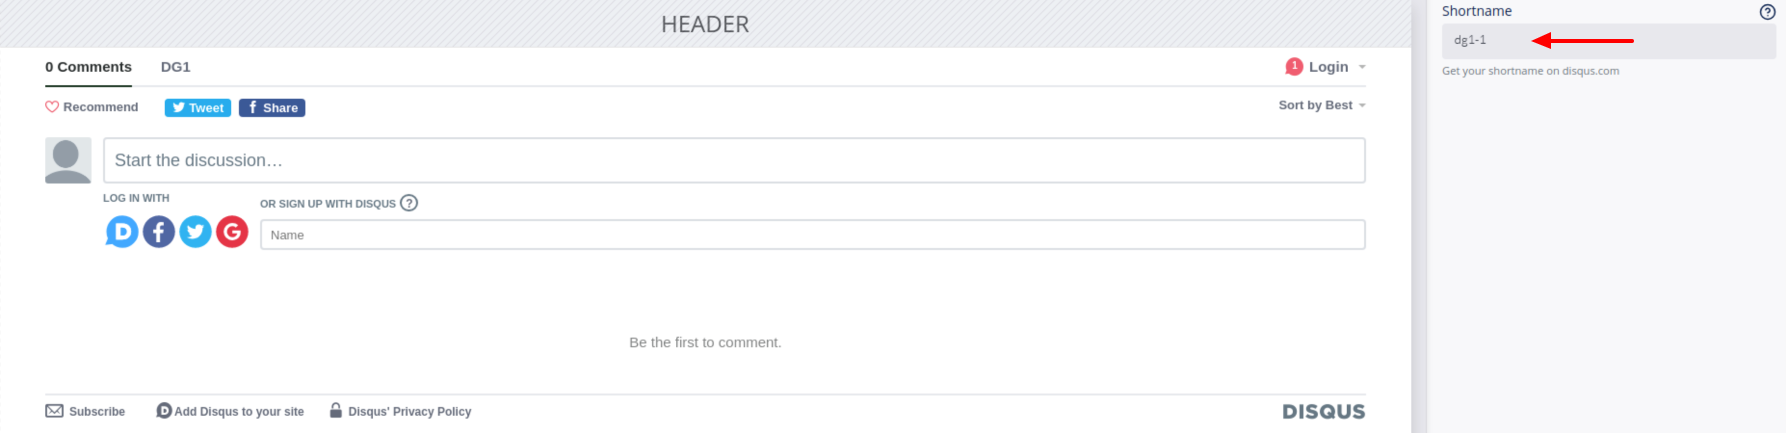Log in with the Google icon

tap(232, 232)
